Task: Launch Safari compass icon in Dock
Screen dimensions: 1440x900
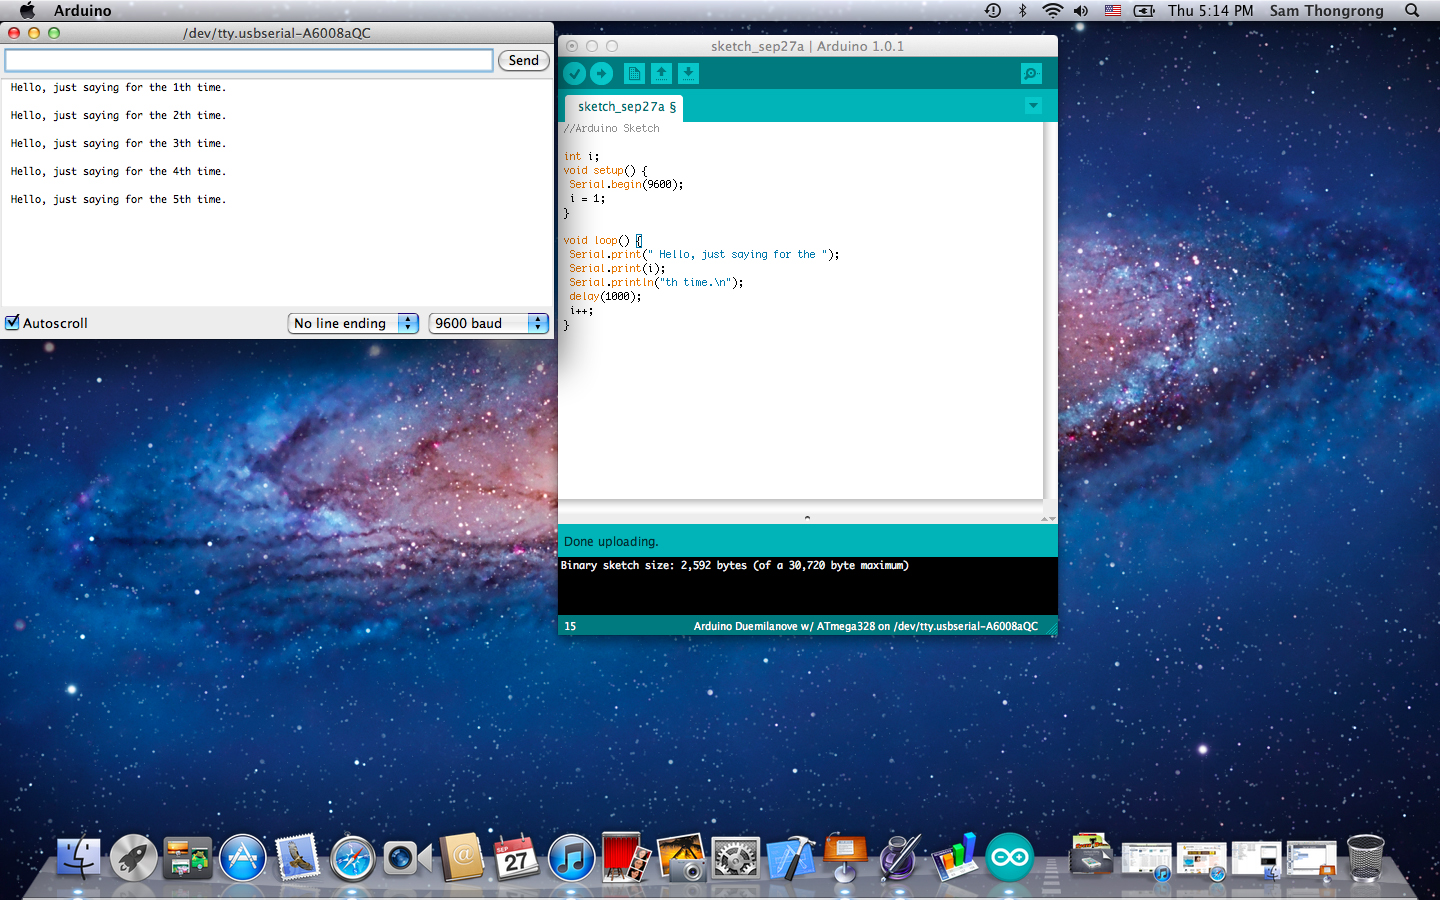Action: click(352, 858)
